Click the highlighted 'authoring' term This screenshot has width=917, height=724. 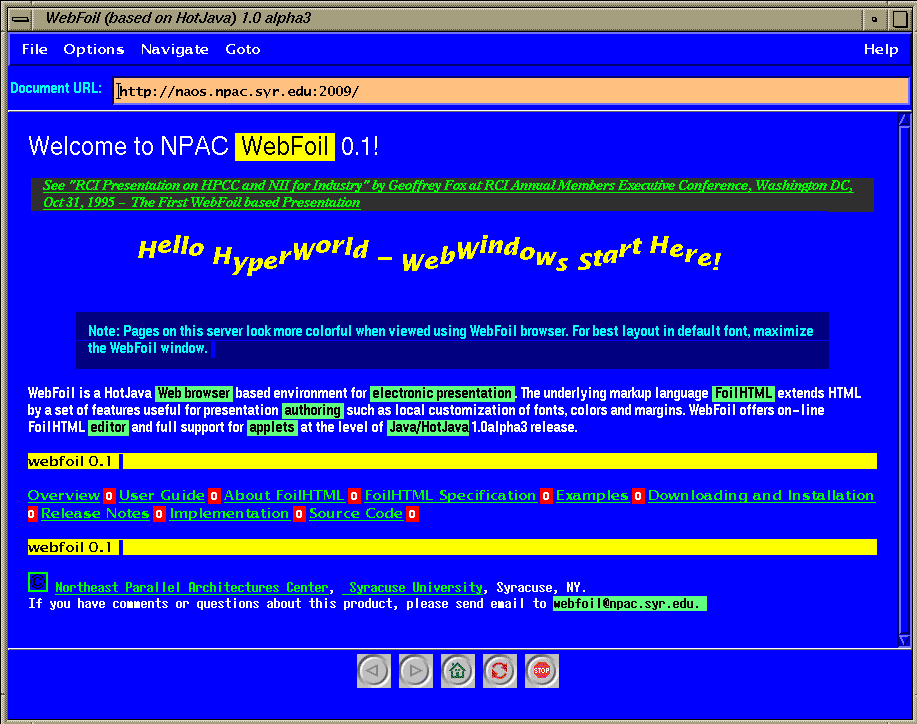coord(313,410)
